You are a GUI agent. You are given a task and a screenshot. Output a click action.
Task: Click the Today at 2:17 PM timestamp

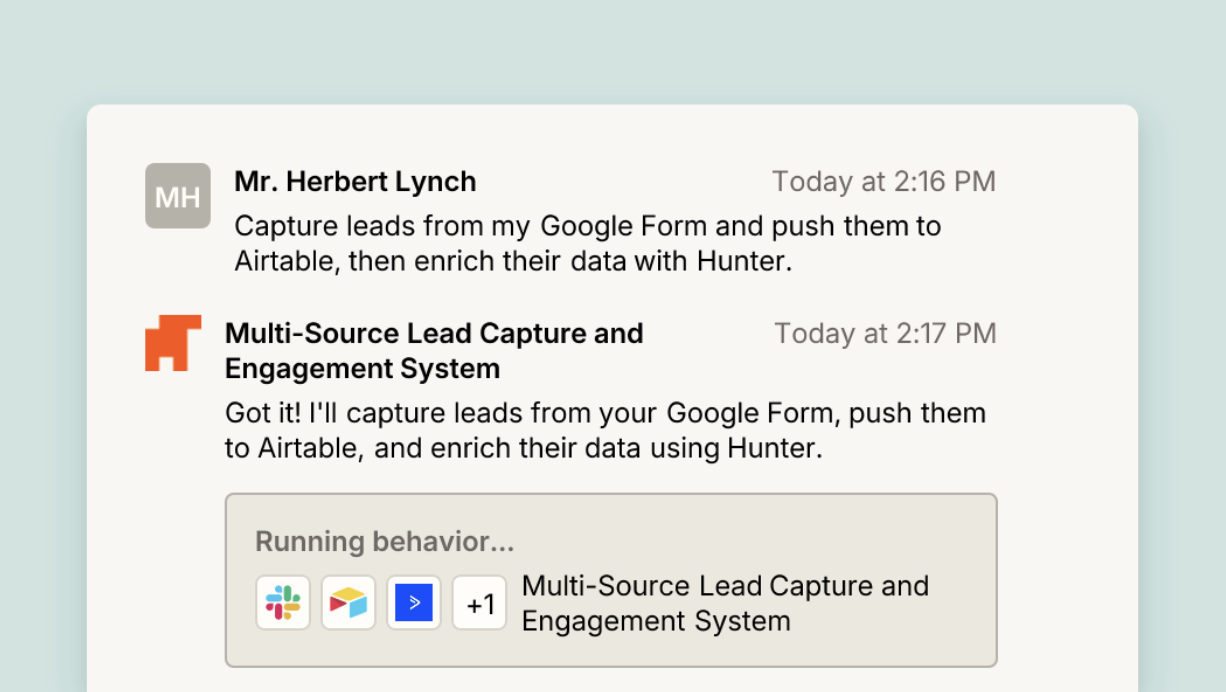(x=885, y=333)
